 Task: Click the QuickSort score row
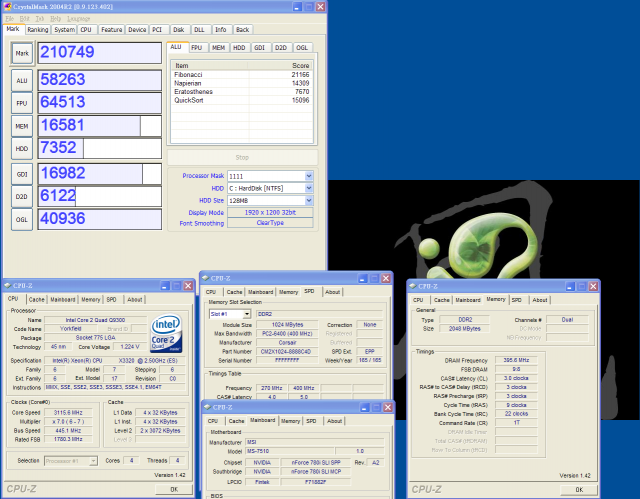tap(242, 100)
